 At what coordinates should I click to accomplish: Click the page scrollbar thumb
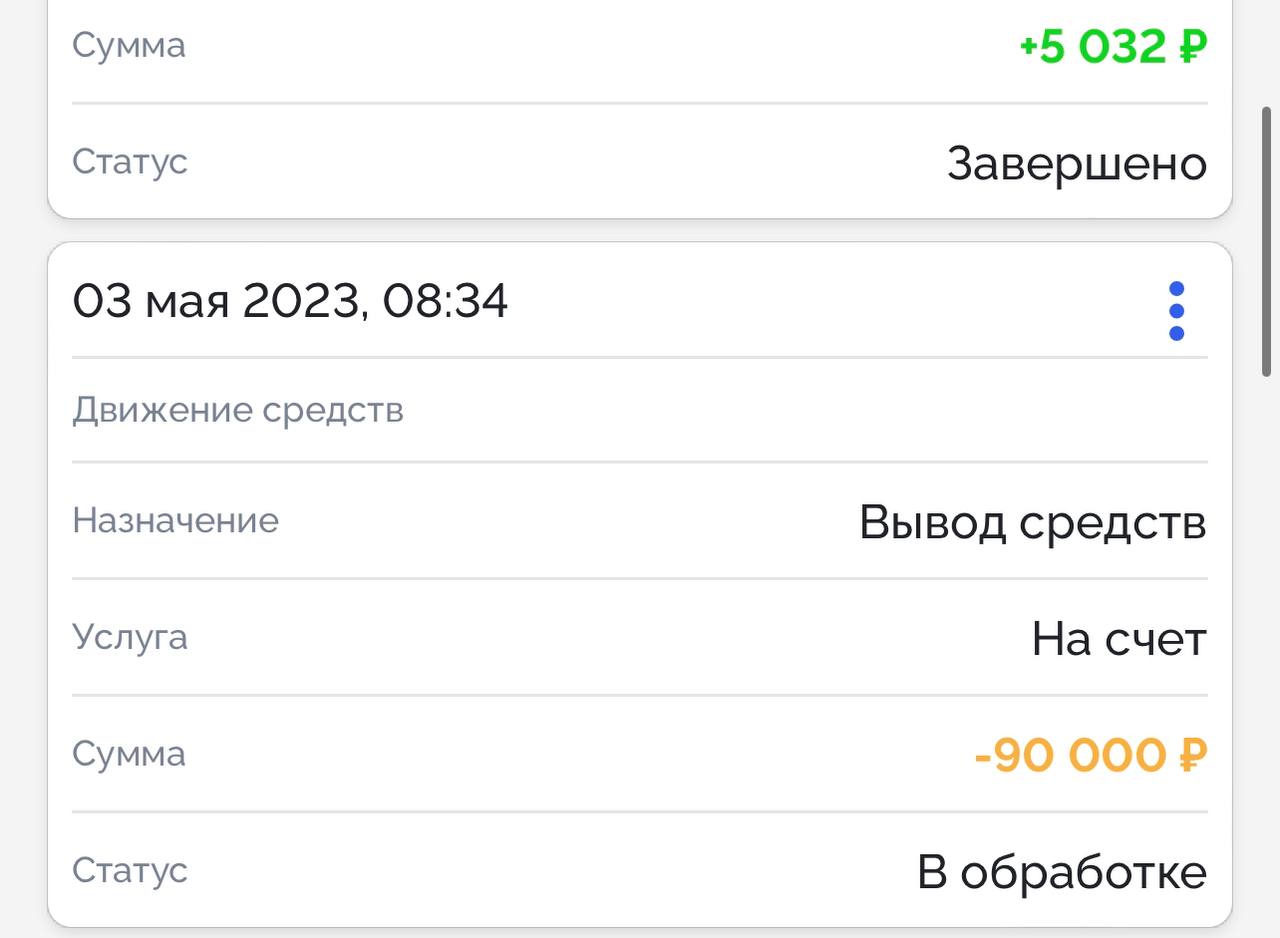tap(1268, 240)
